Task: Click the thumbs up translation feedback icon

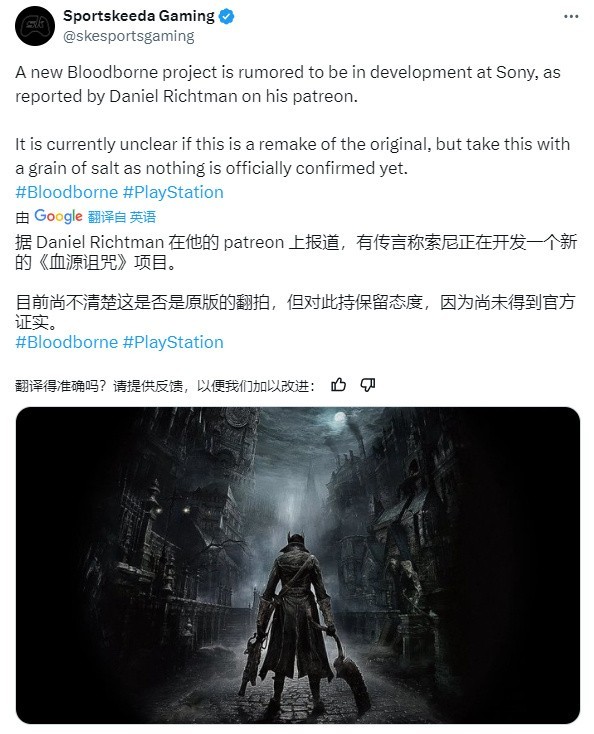Action: click(x=338, y=385)
